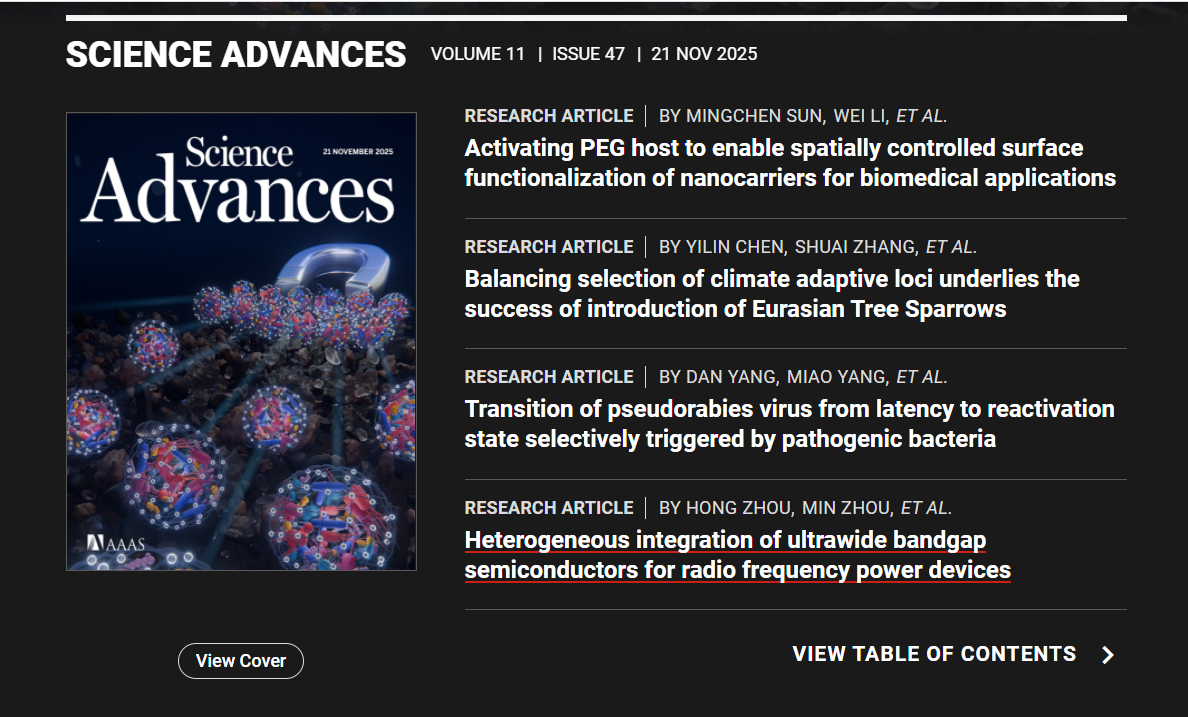Screen dimensions: 1188x717
Task: Click author name Mingchen Sun
Action: (754, 116)
